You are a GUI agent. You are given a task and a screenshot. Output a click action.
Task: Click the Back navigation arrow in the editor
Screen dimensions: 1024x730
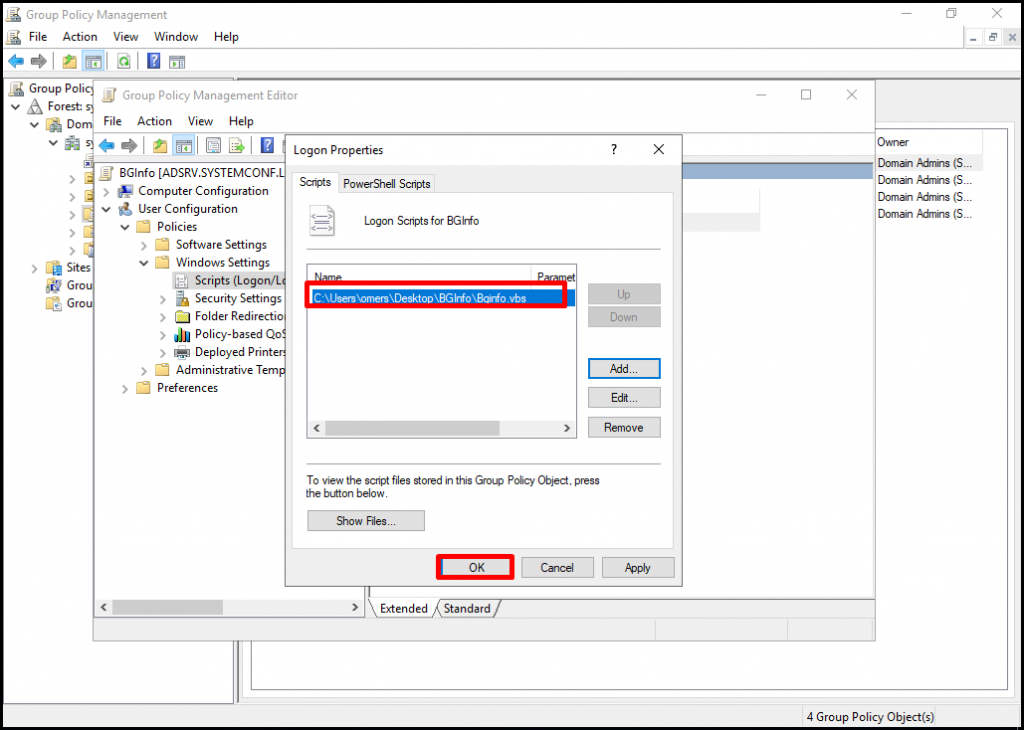coord(107,145)
